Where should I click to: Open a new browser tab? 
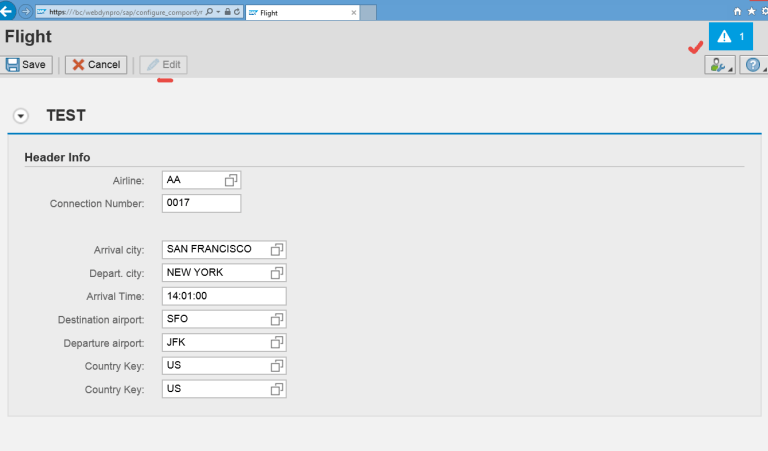tap(368, 13)
